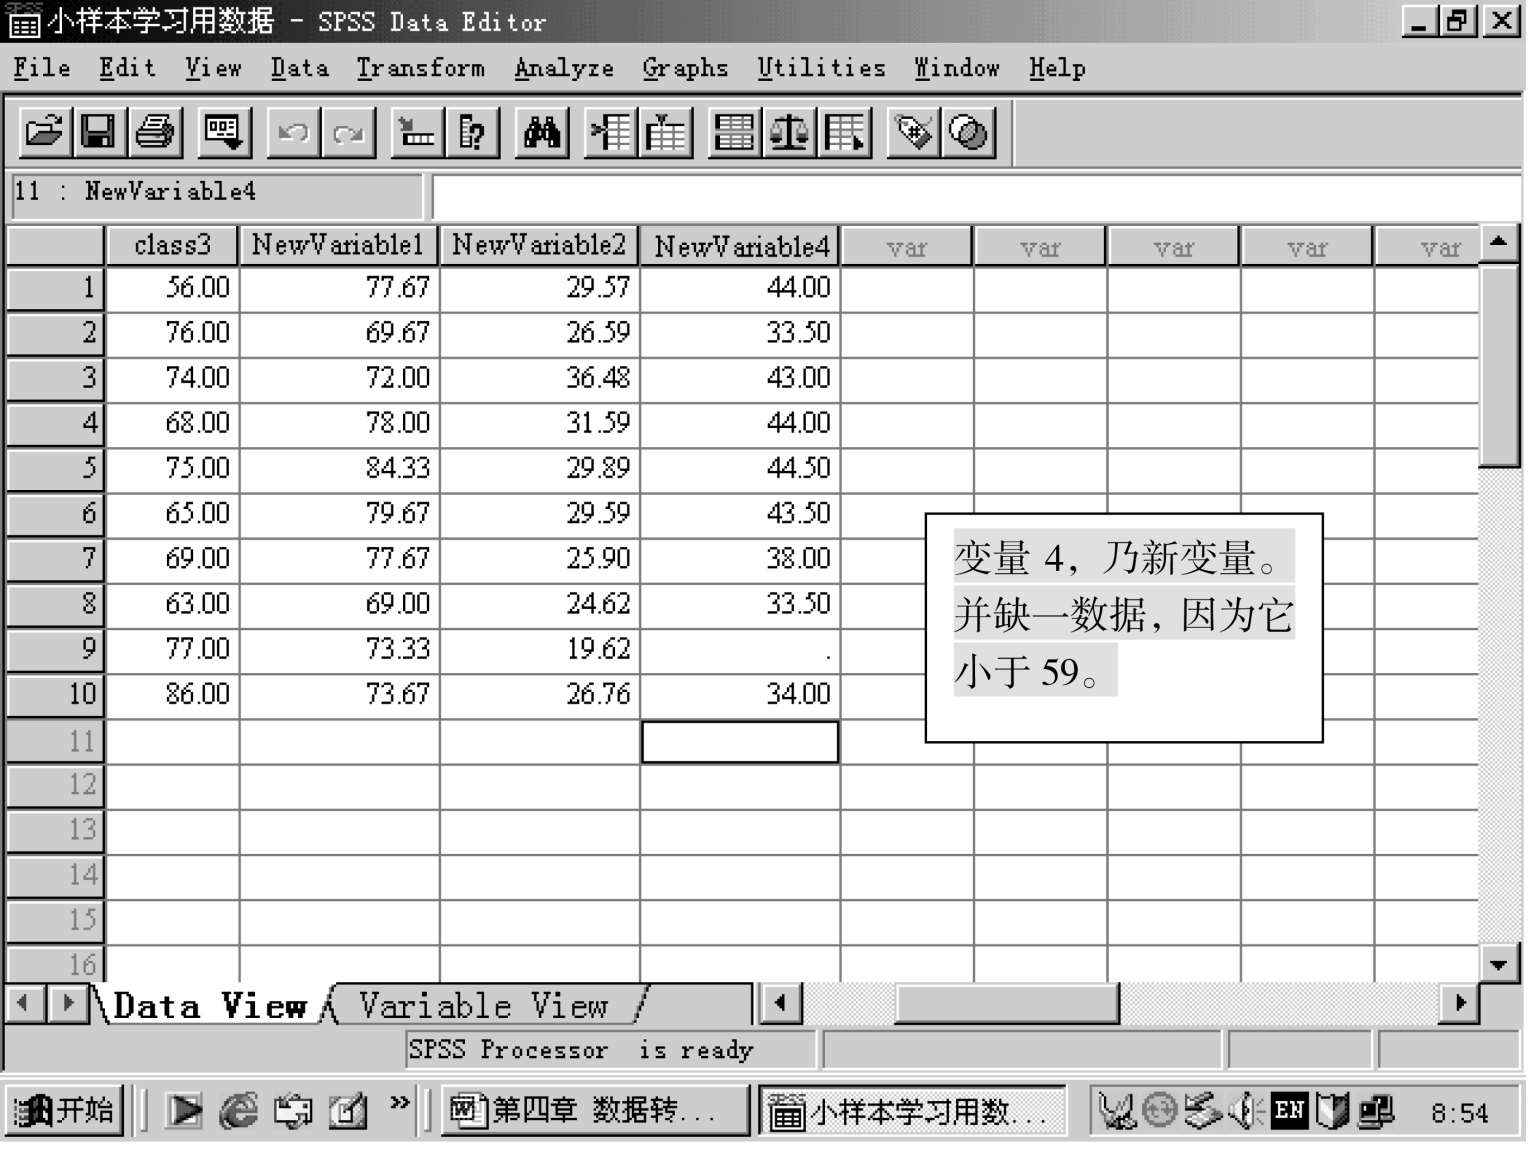Click the Select Cases icon

pos(845,132)
